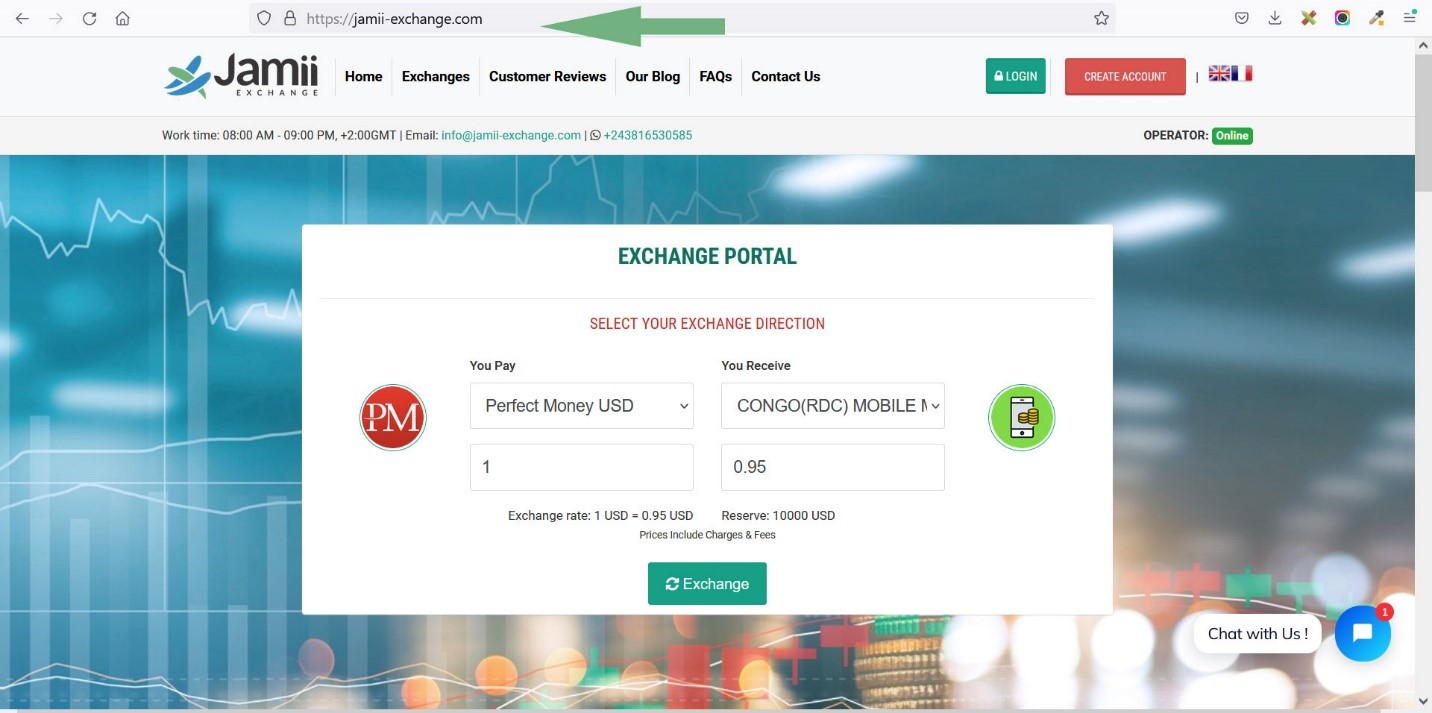This screenshot has width=1432, height=713.
Task: Click the receive amount field showing 0.95
Action: 833,467
